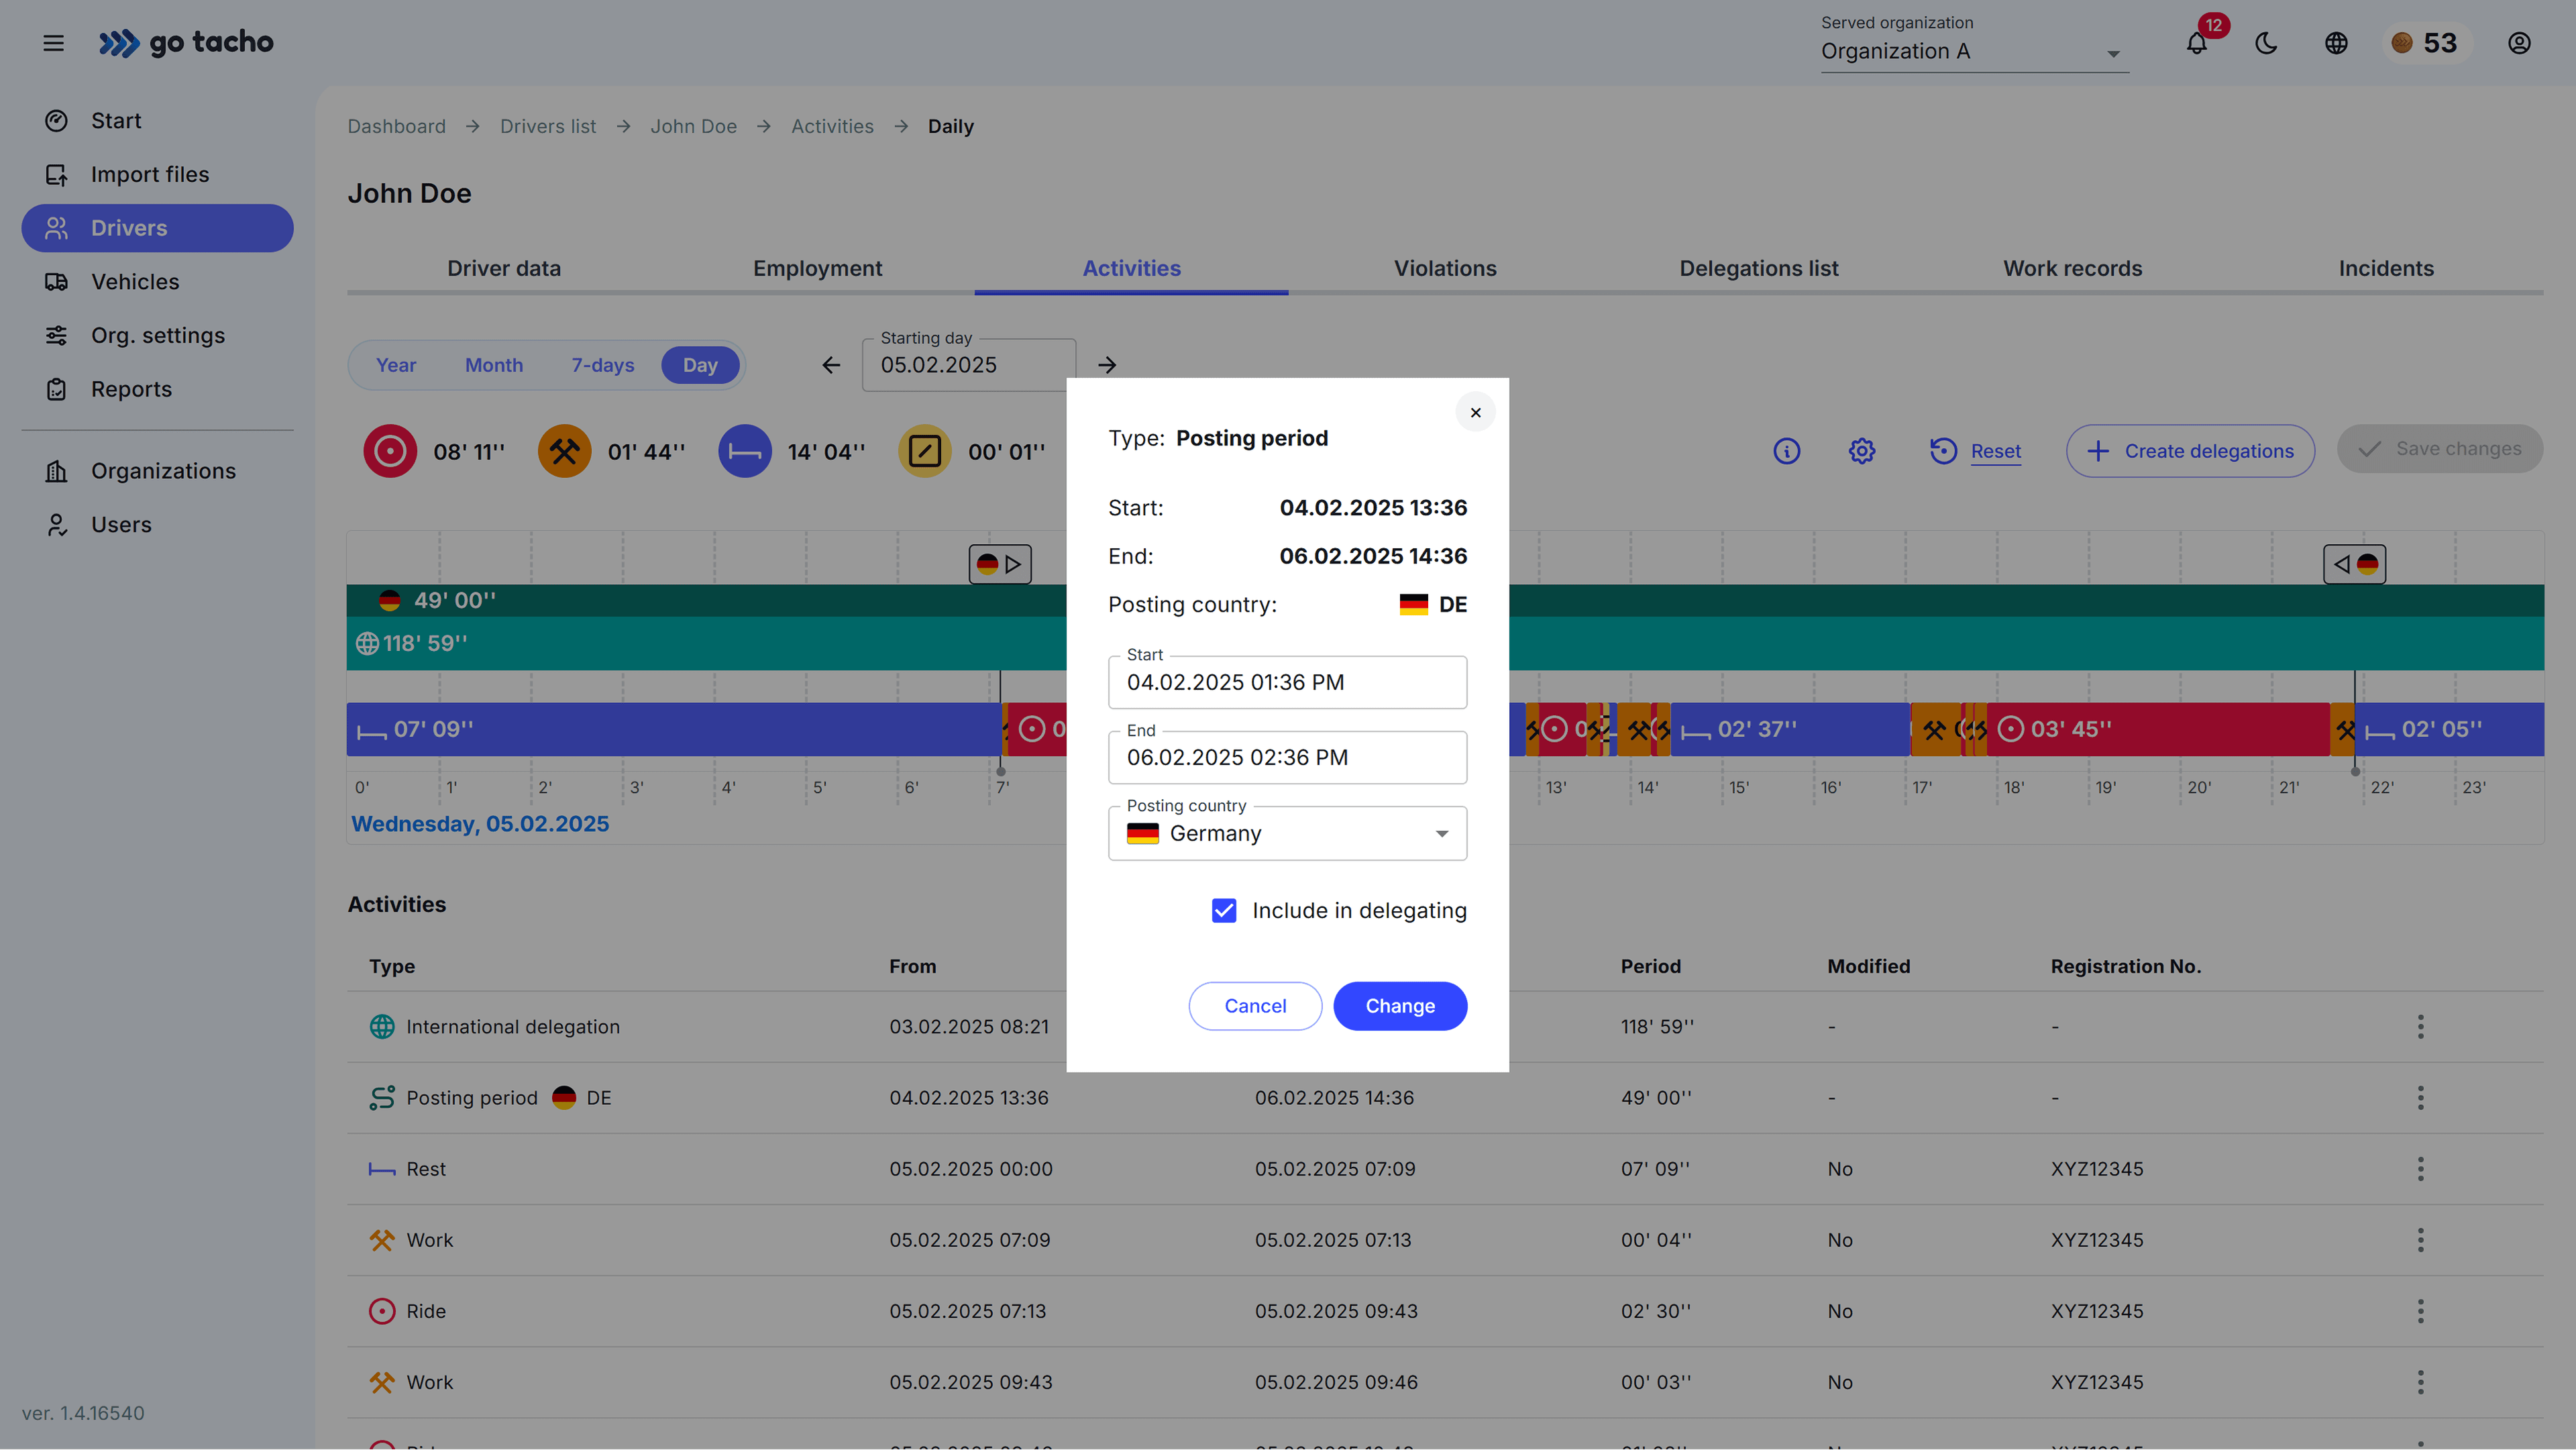Open the Work records tab

[2072, 268]
